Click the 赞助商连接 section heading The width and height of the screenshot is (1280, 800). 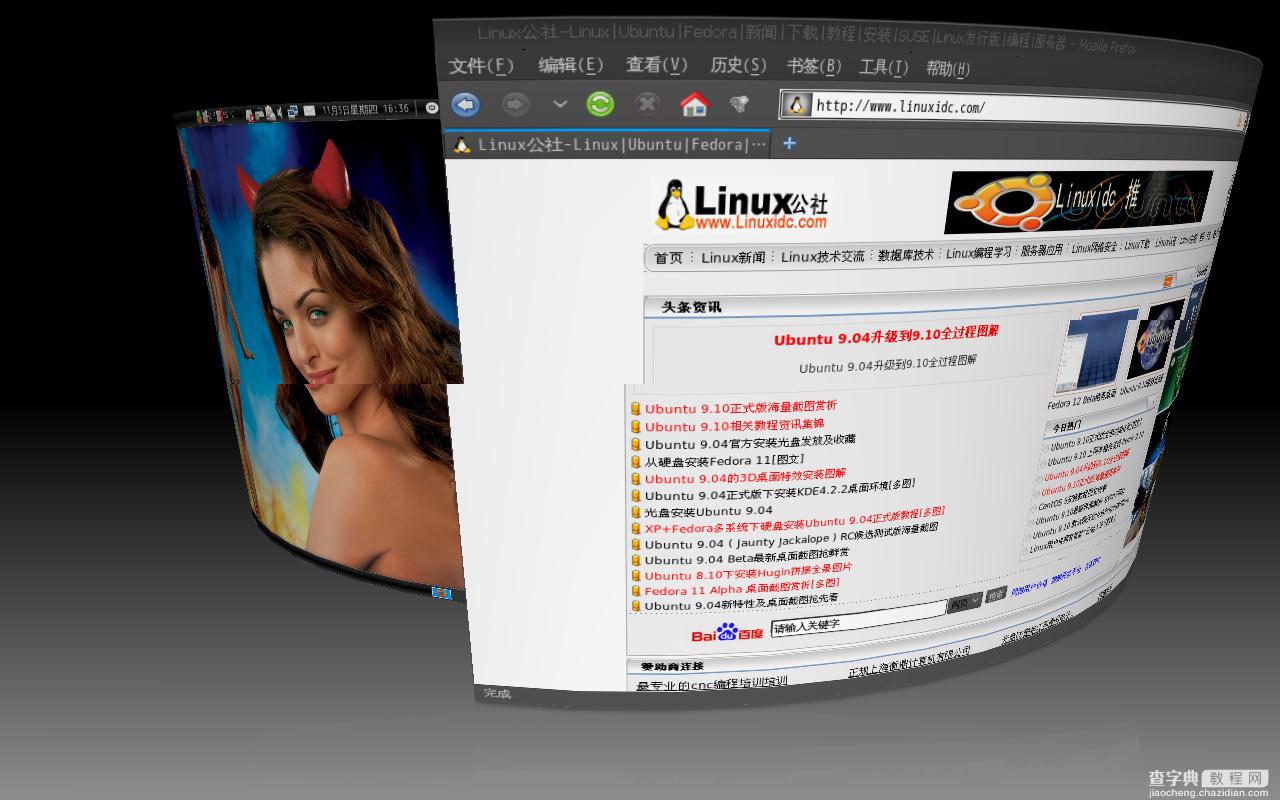click(673, 666)
